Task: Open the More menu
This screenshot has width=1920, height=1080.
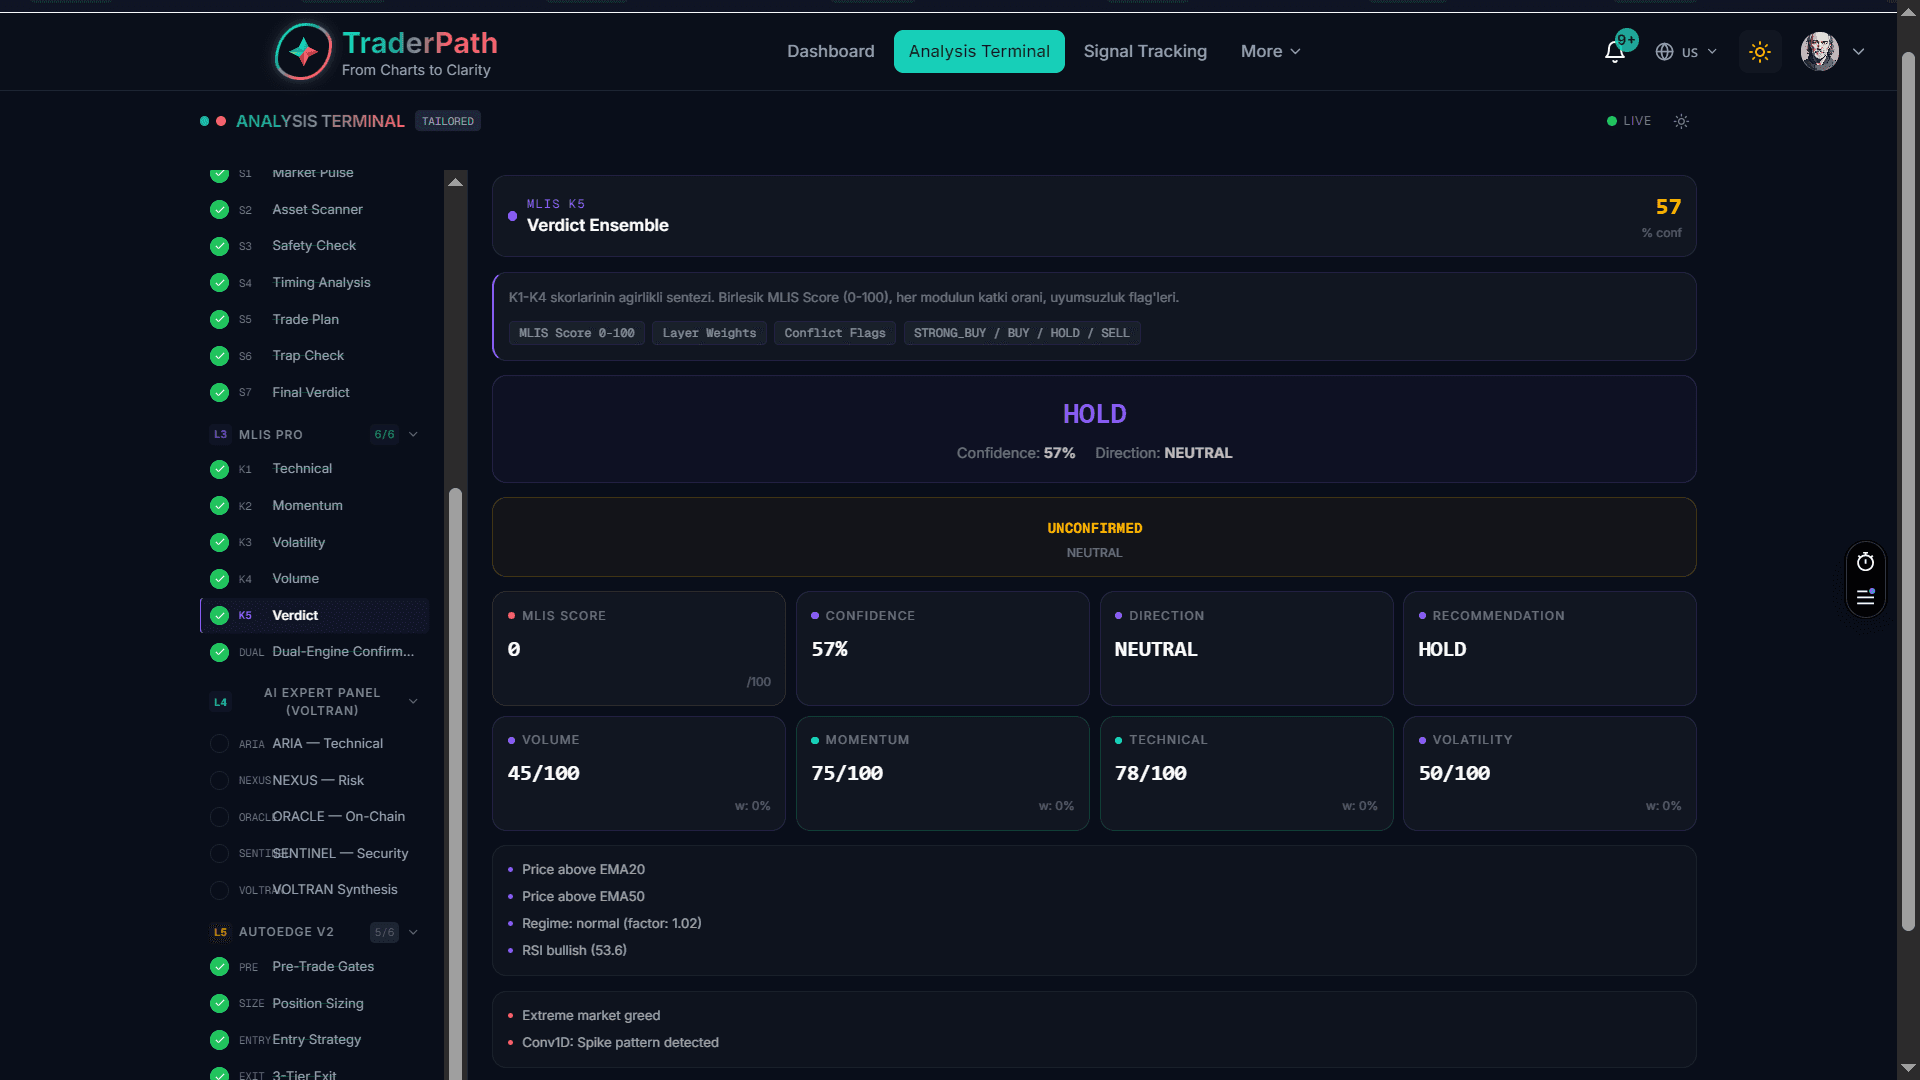Action: [1270, 51]
